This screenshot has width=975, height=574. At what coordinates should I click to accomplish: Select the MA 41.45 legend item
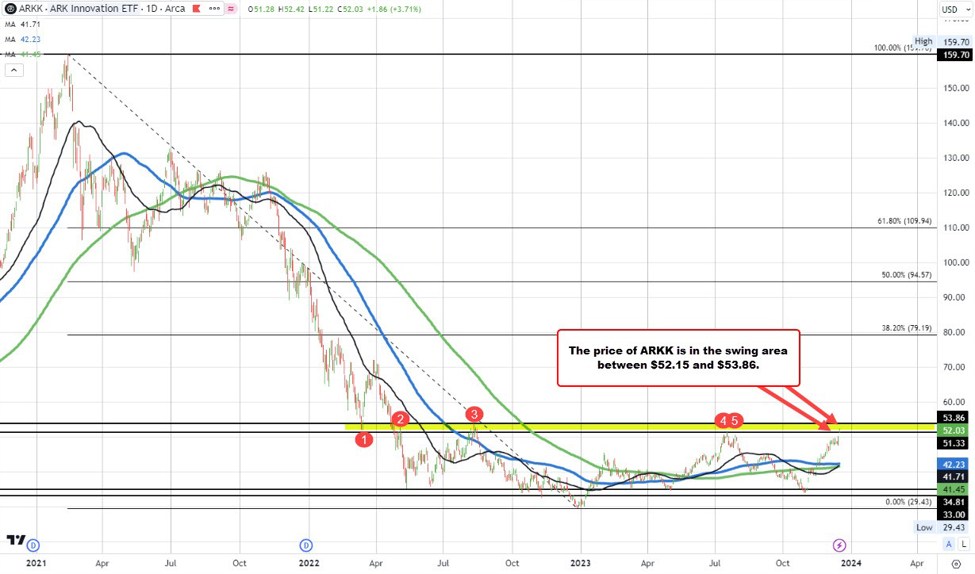pos(23,54)
